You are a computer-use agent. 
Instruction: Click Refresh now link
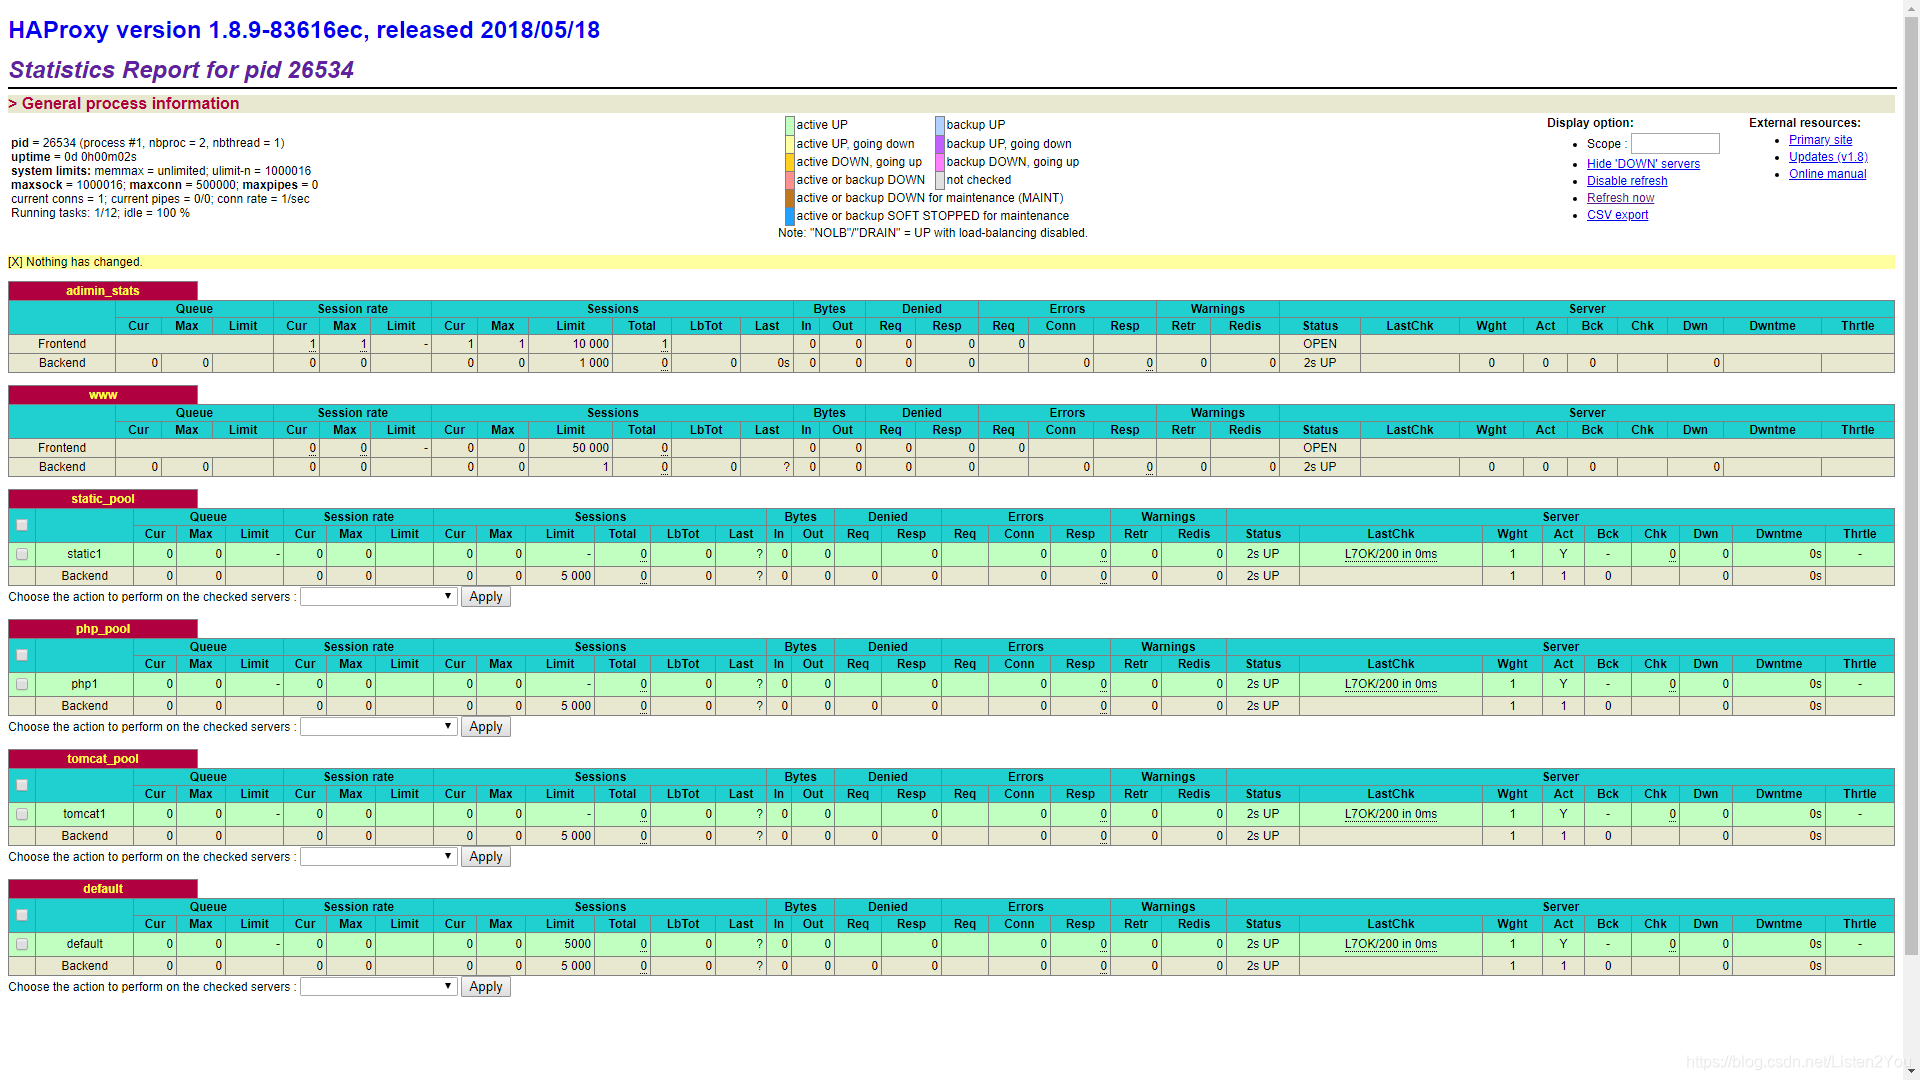click(x=1620, y=198)
